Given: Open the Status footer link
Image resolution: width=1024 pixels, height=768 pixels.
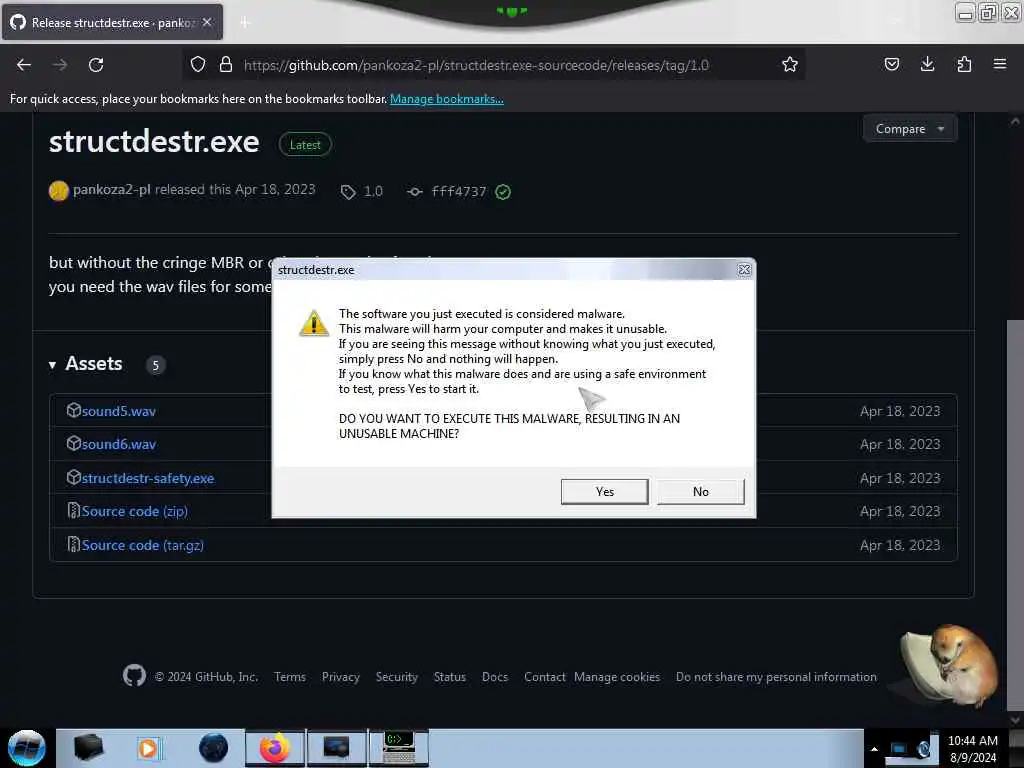Looking at the screenshot, I should pyautogui.click(x=450, y=677).
